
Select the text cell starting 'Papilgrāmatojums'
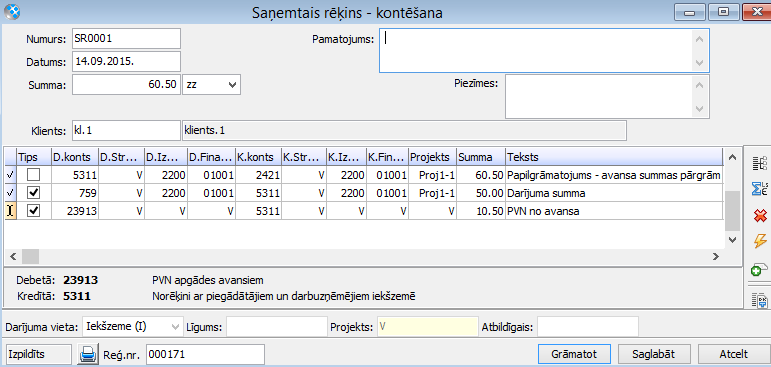pyautogui.click(x=614, y=175)
